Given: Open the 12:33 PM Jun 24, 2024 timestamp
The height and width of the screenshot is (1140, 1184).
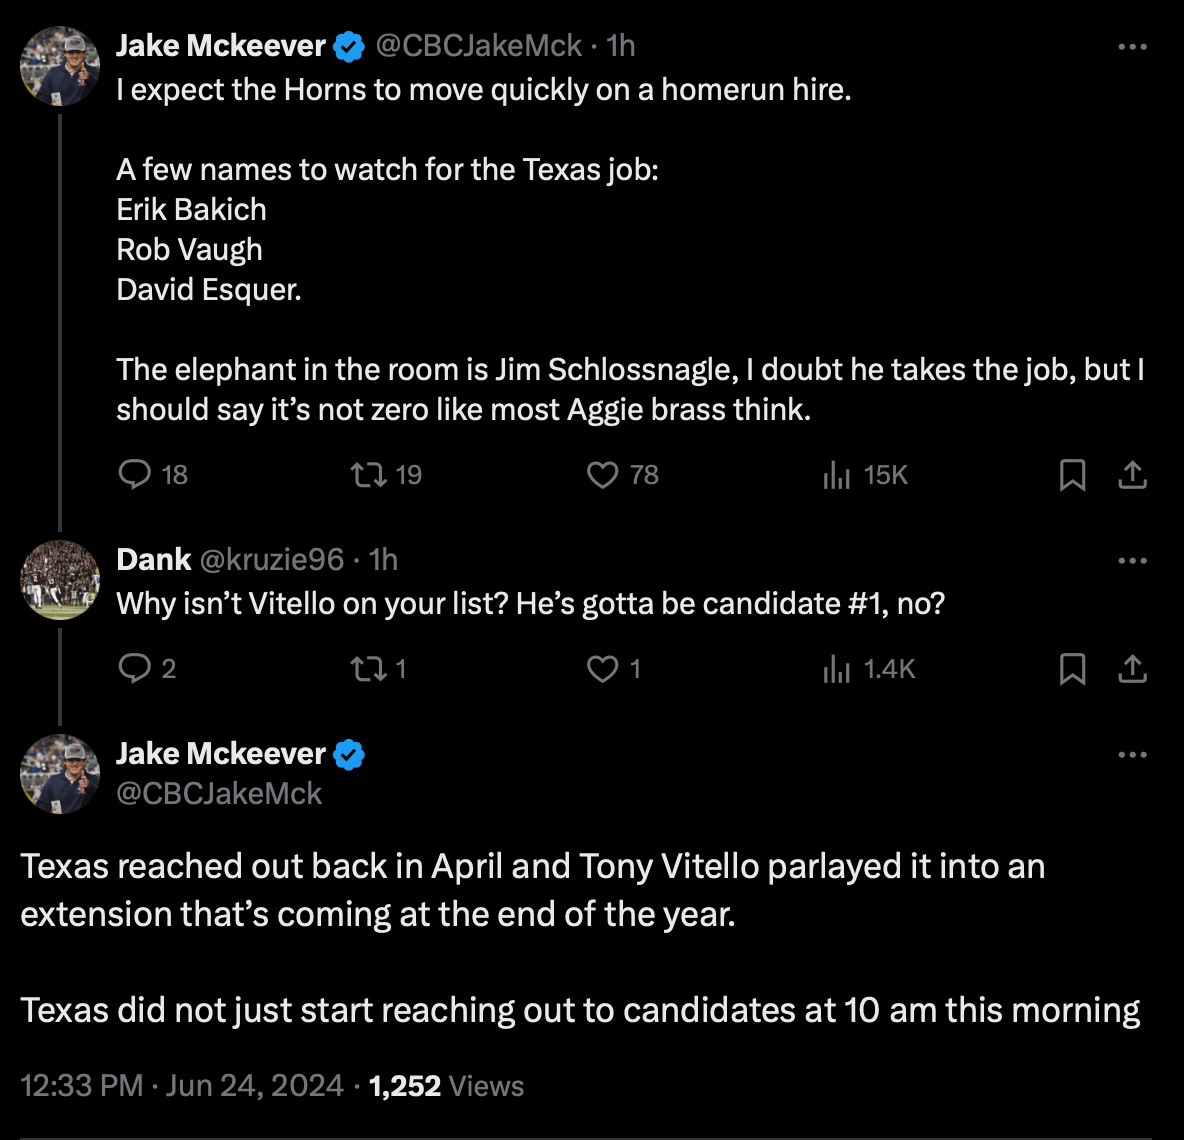Looking at the screenshot, I should (181, 1086).
